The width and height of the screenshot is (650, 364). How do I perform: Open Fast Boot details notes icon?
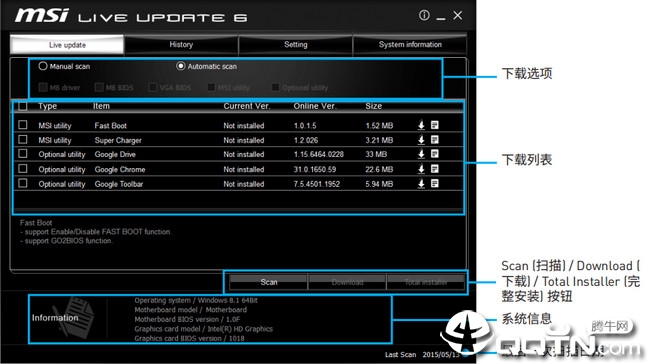pyautogui.click(x=434, y=124)
